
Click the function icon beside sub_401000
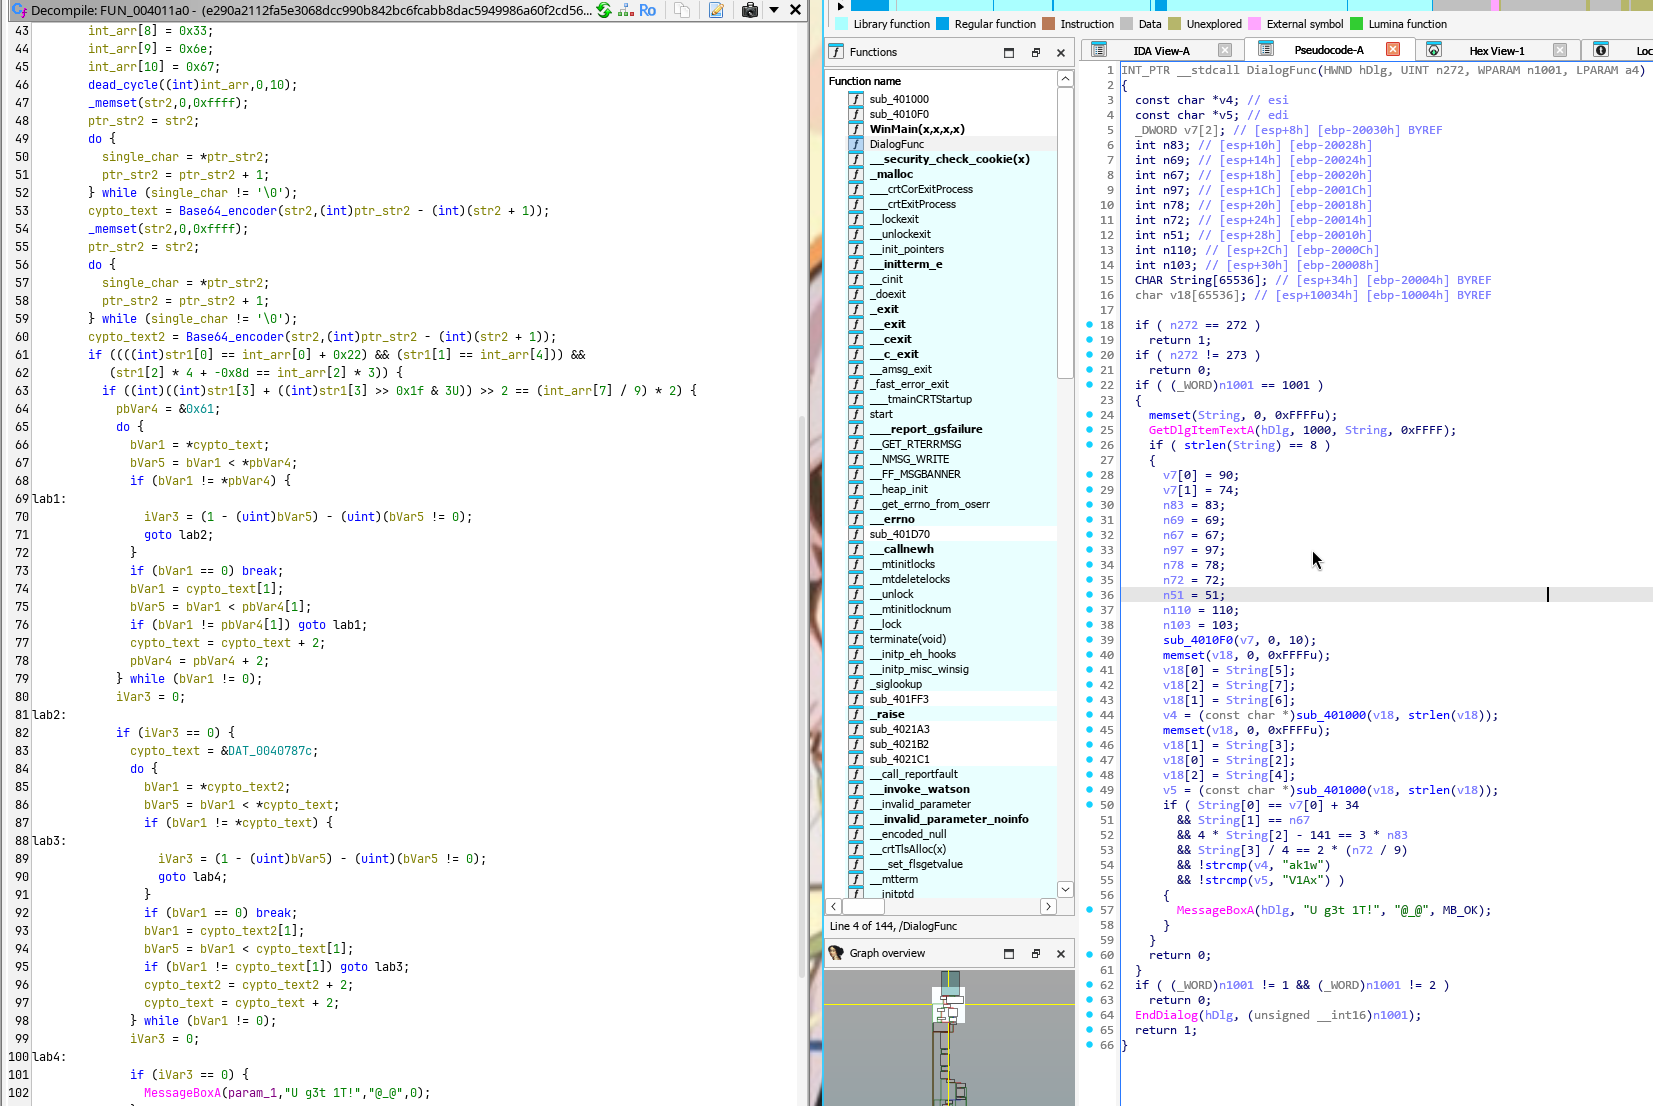(856, 99)
